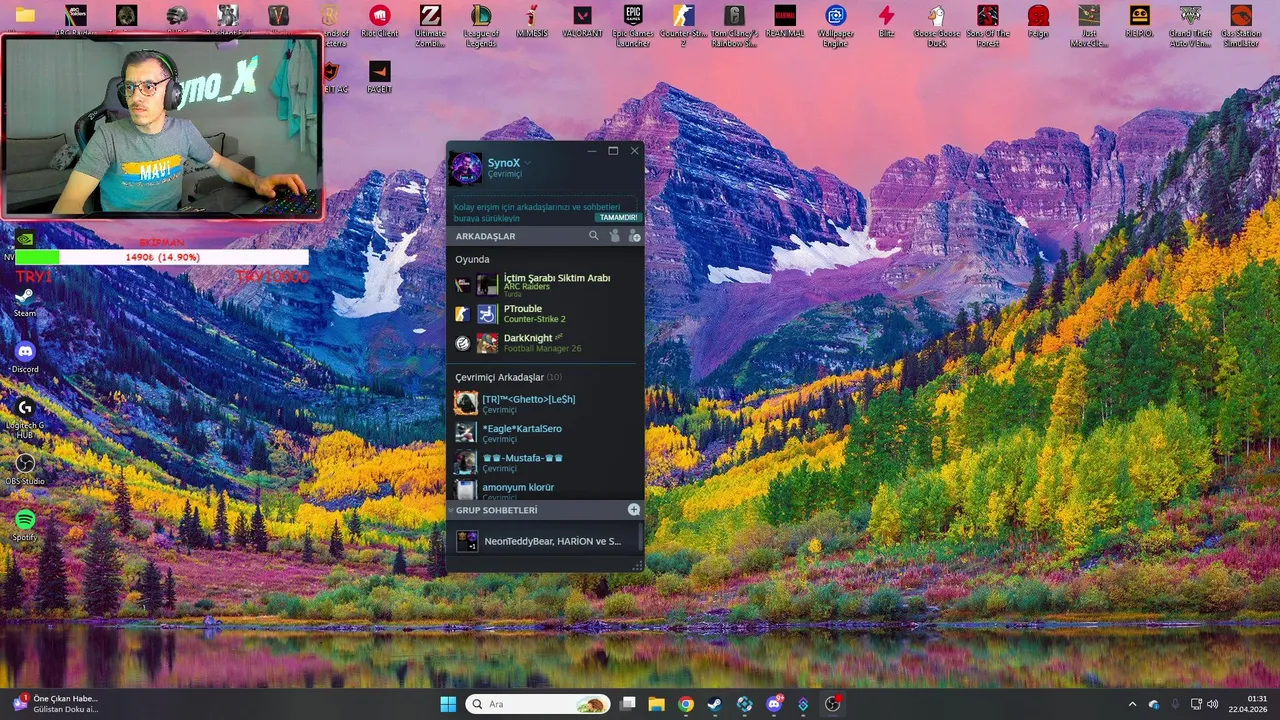This screenshot has height=720, width=1280.
Task: Open Logitech G HUB desktop shortcut
Action: coord(25,418)
